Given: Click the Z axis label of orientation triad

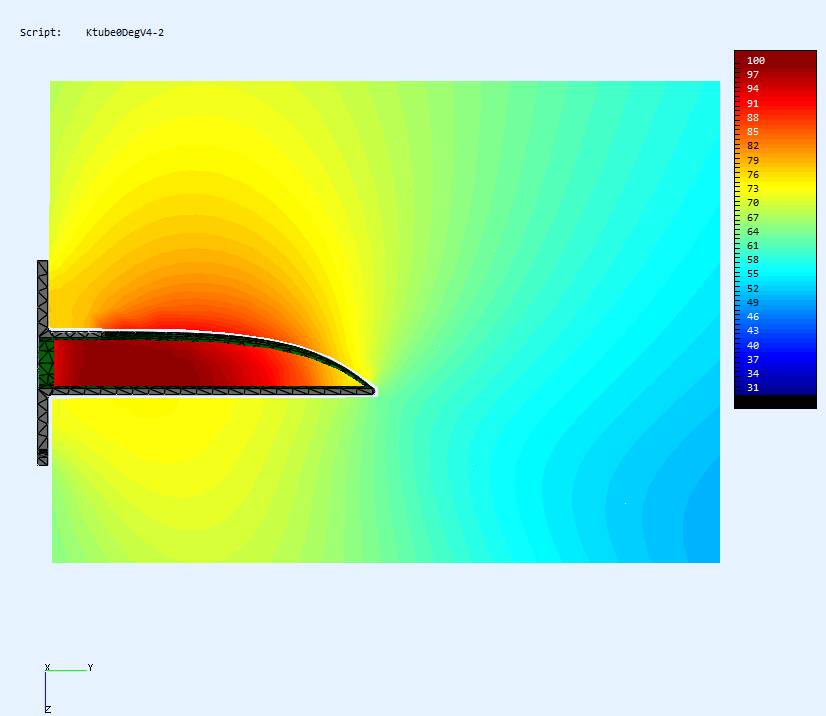Looking at the screenshot, I should point(48,710).
